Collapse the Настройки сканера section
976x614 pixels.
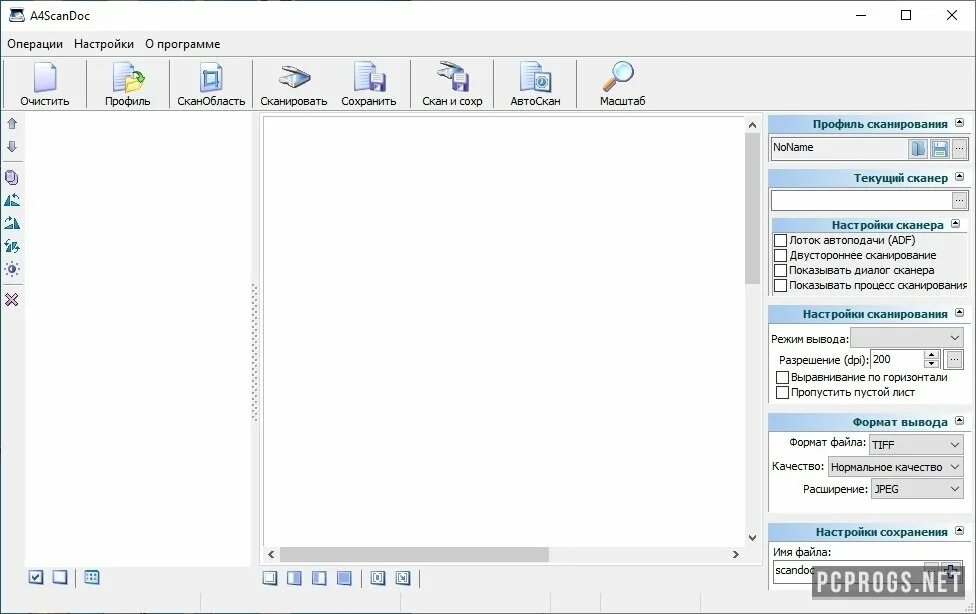(x=956, y=224)
